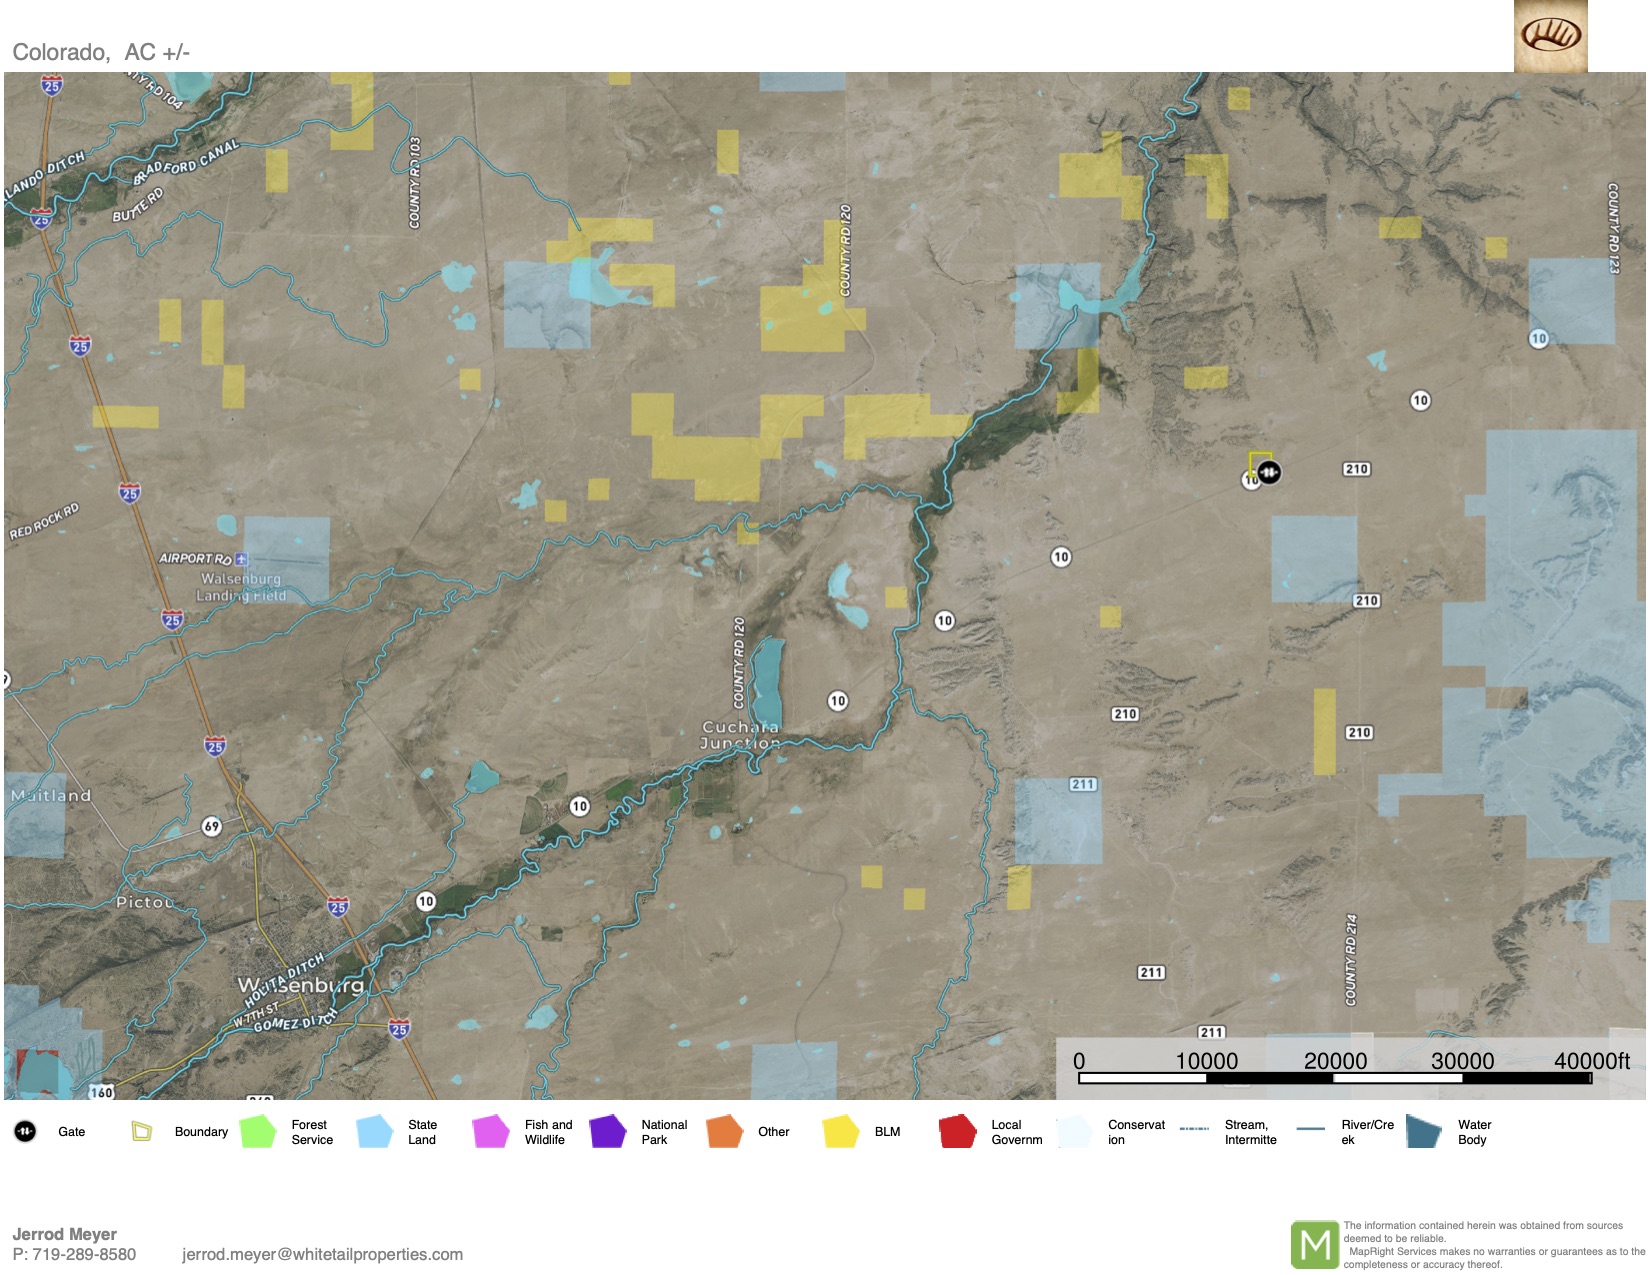Click the Stream, Intermittent dashed line symbol

click(1194, 1129)
